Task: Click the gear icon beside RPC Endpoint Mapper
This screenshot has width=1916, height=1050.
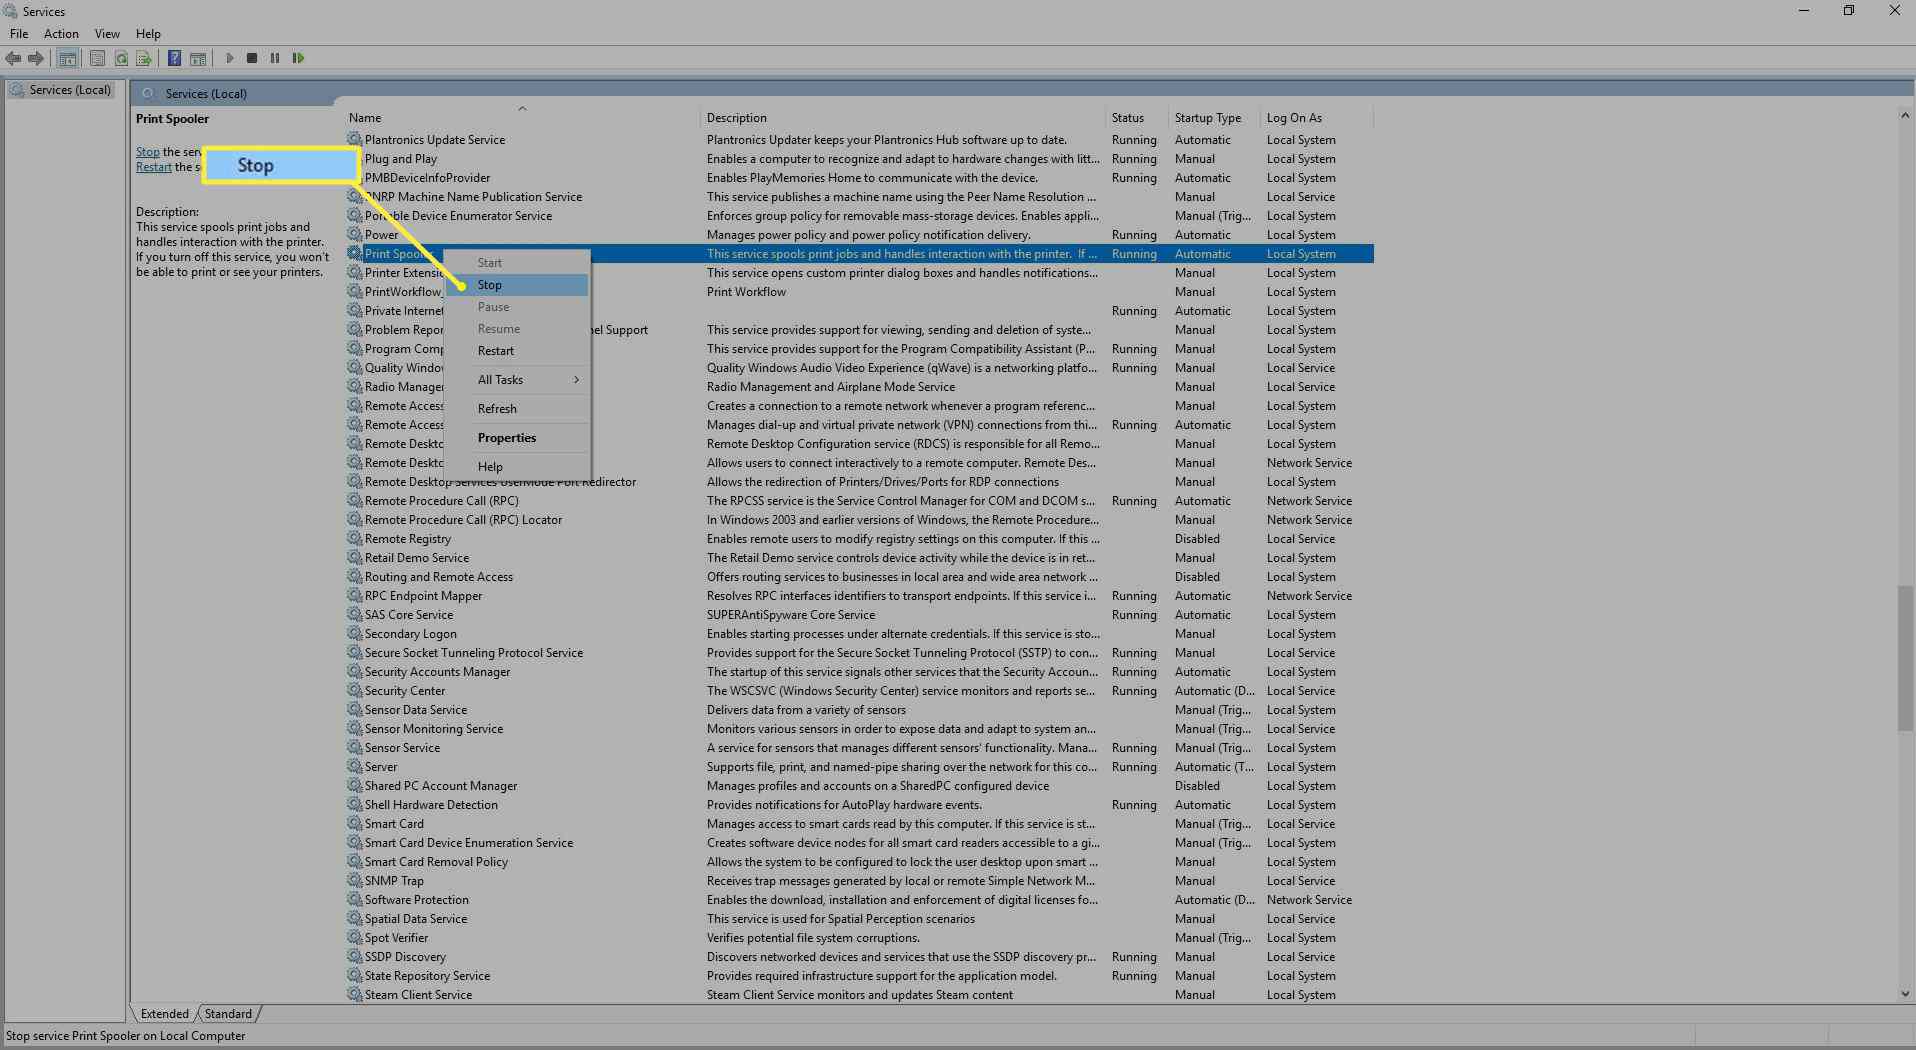Action: tap(354, 595)
